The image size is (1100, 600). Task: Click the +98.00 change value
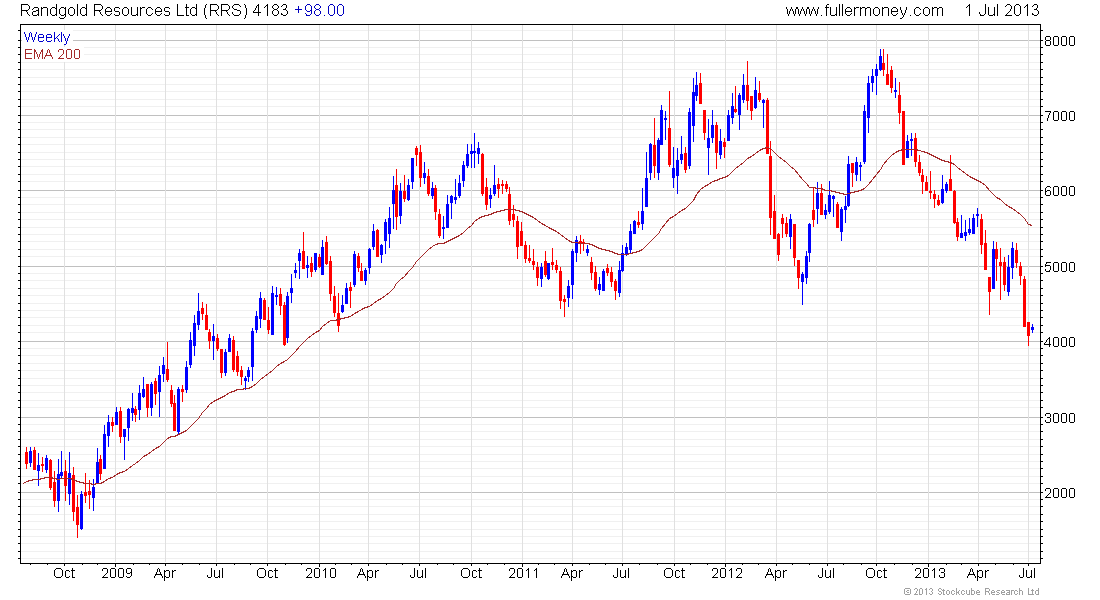click(x=319, y=11)
